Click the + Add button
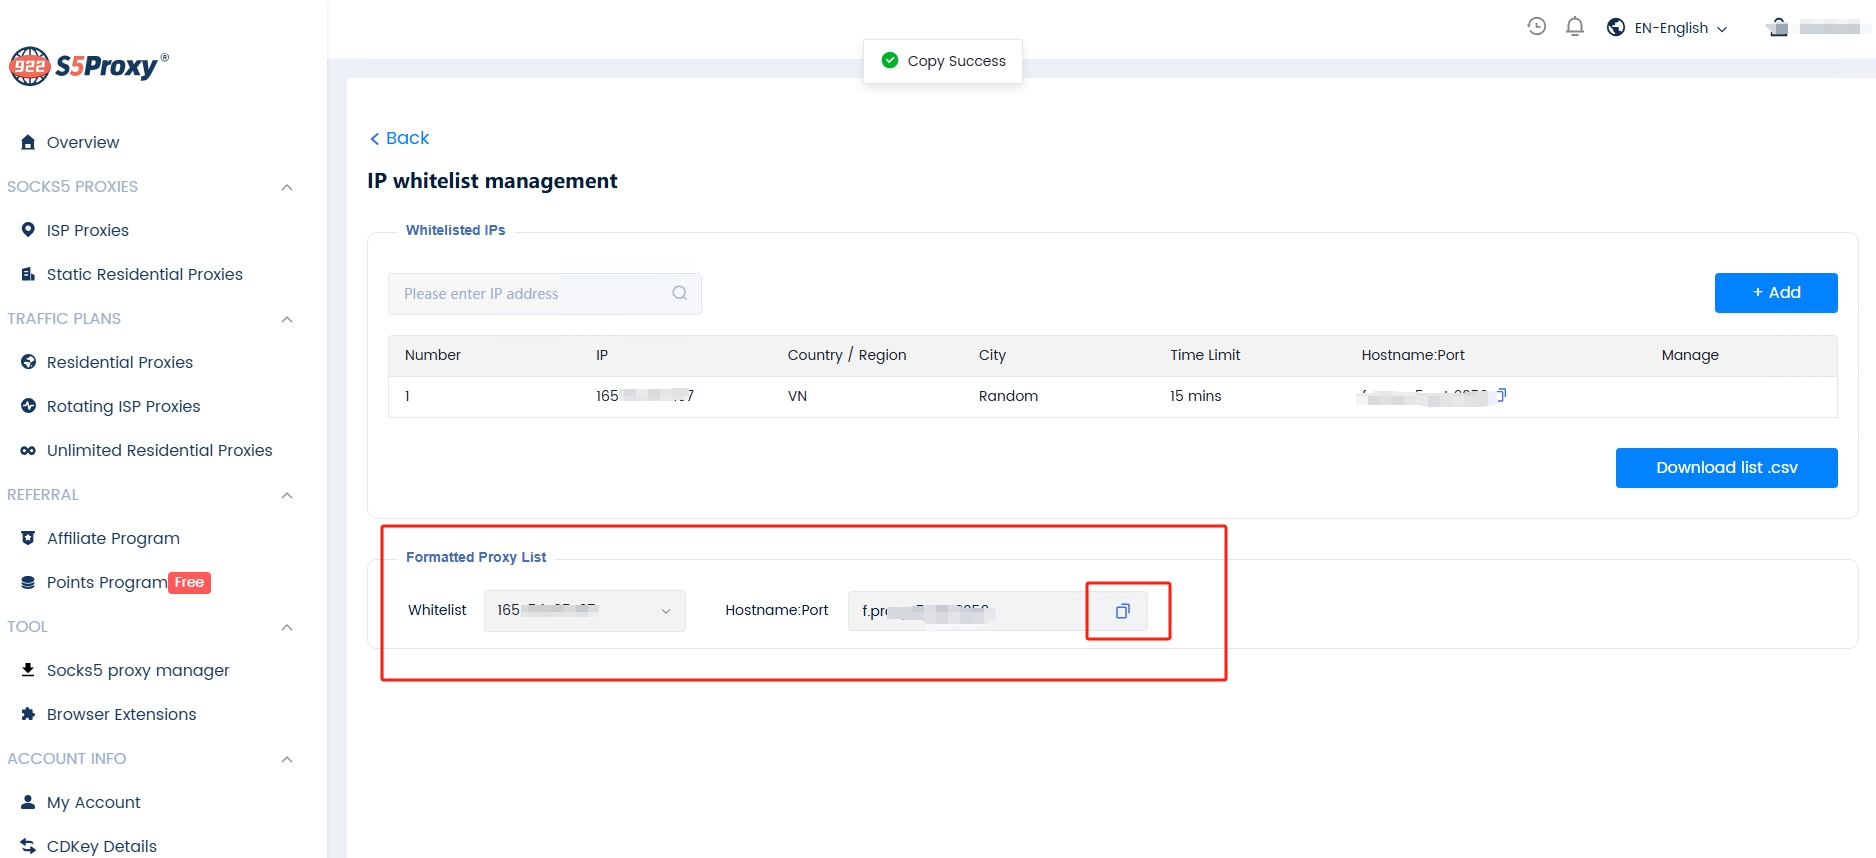1876x858 pixels. (x=1775, y=293)
